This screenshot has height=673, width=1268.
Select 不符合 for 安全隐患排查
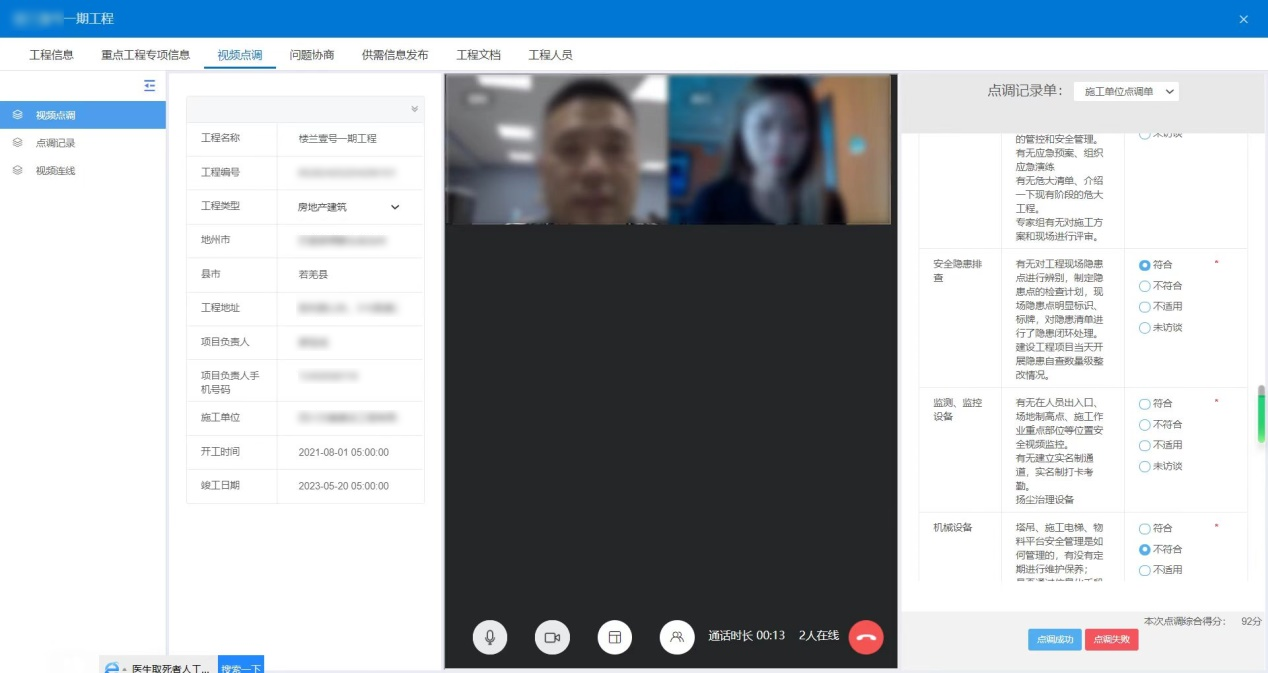1145,286
